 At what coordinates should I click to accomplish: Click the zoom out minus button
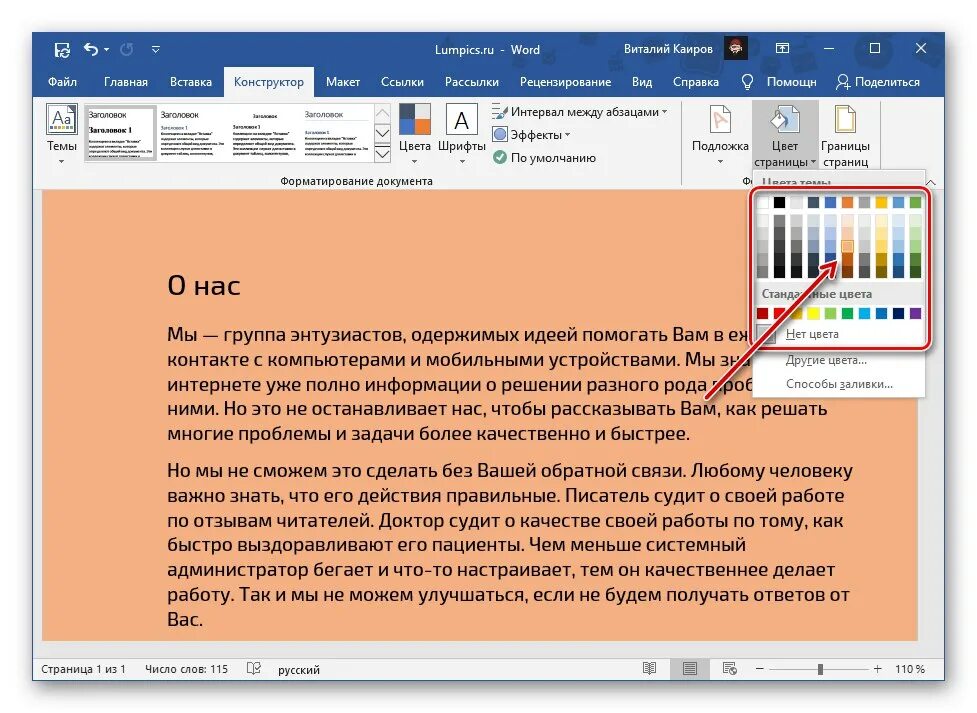[x=760, y=669]
